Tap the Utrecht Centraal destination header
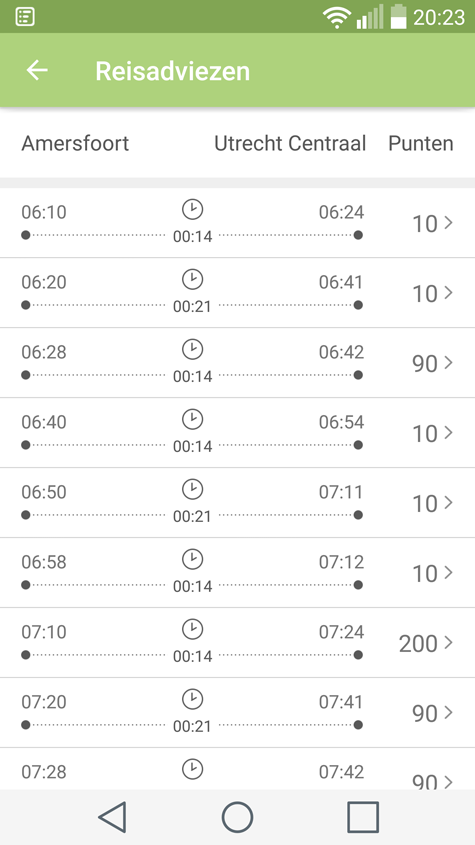Image resolution: width=475 pixels, height=845 pixels. [290, 143]
